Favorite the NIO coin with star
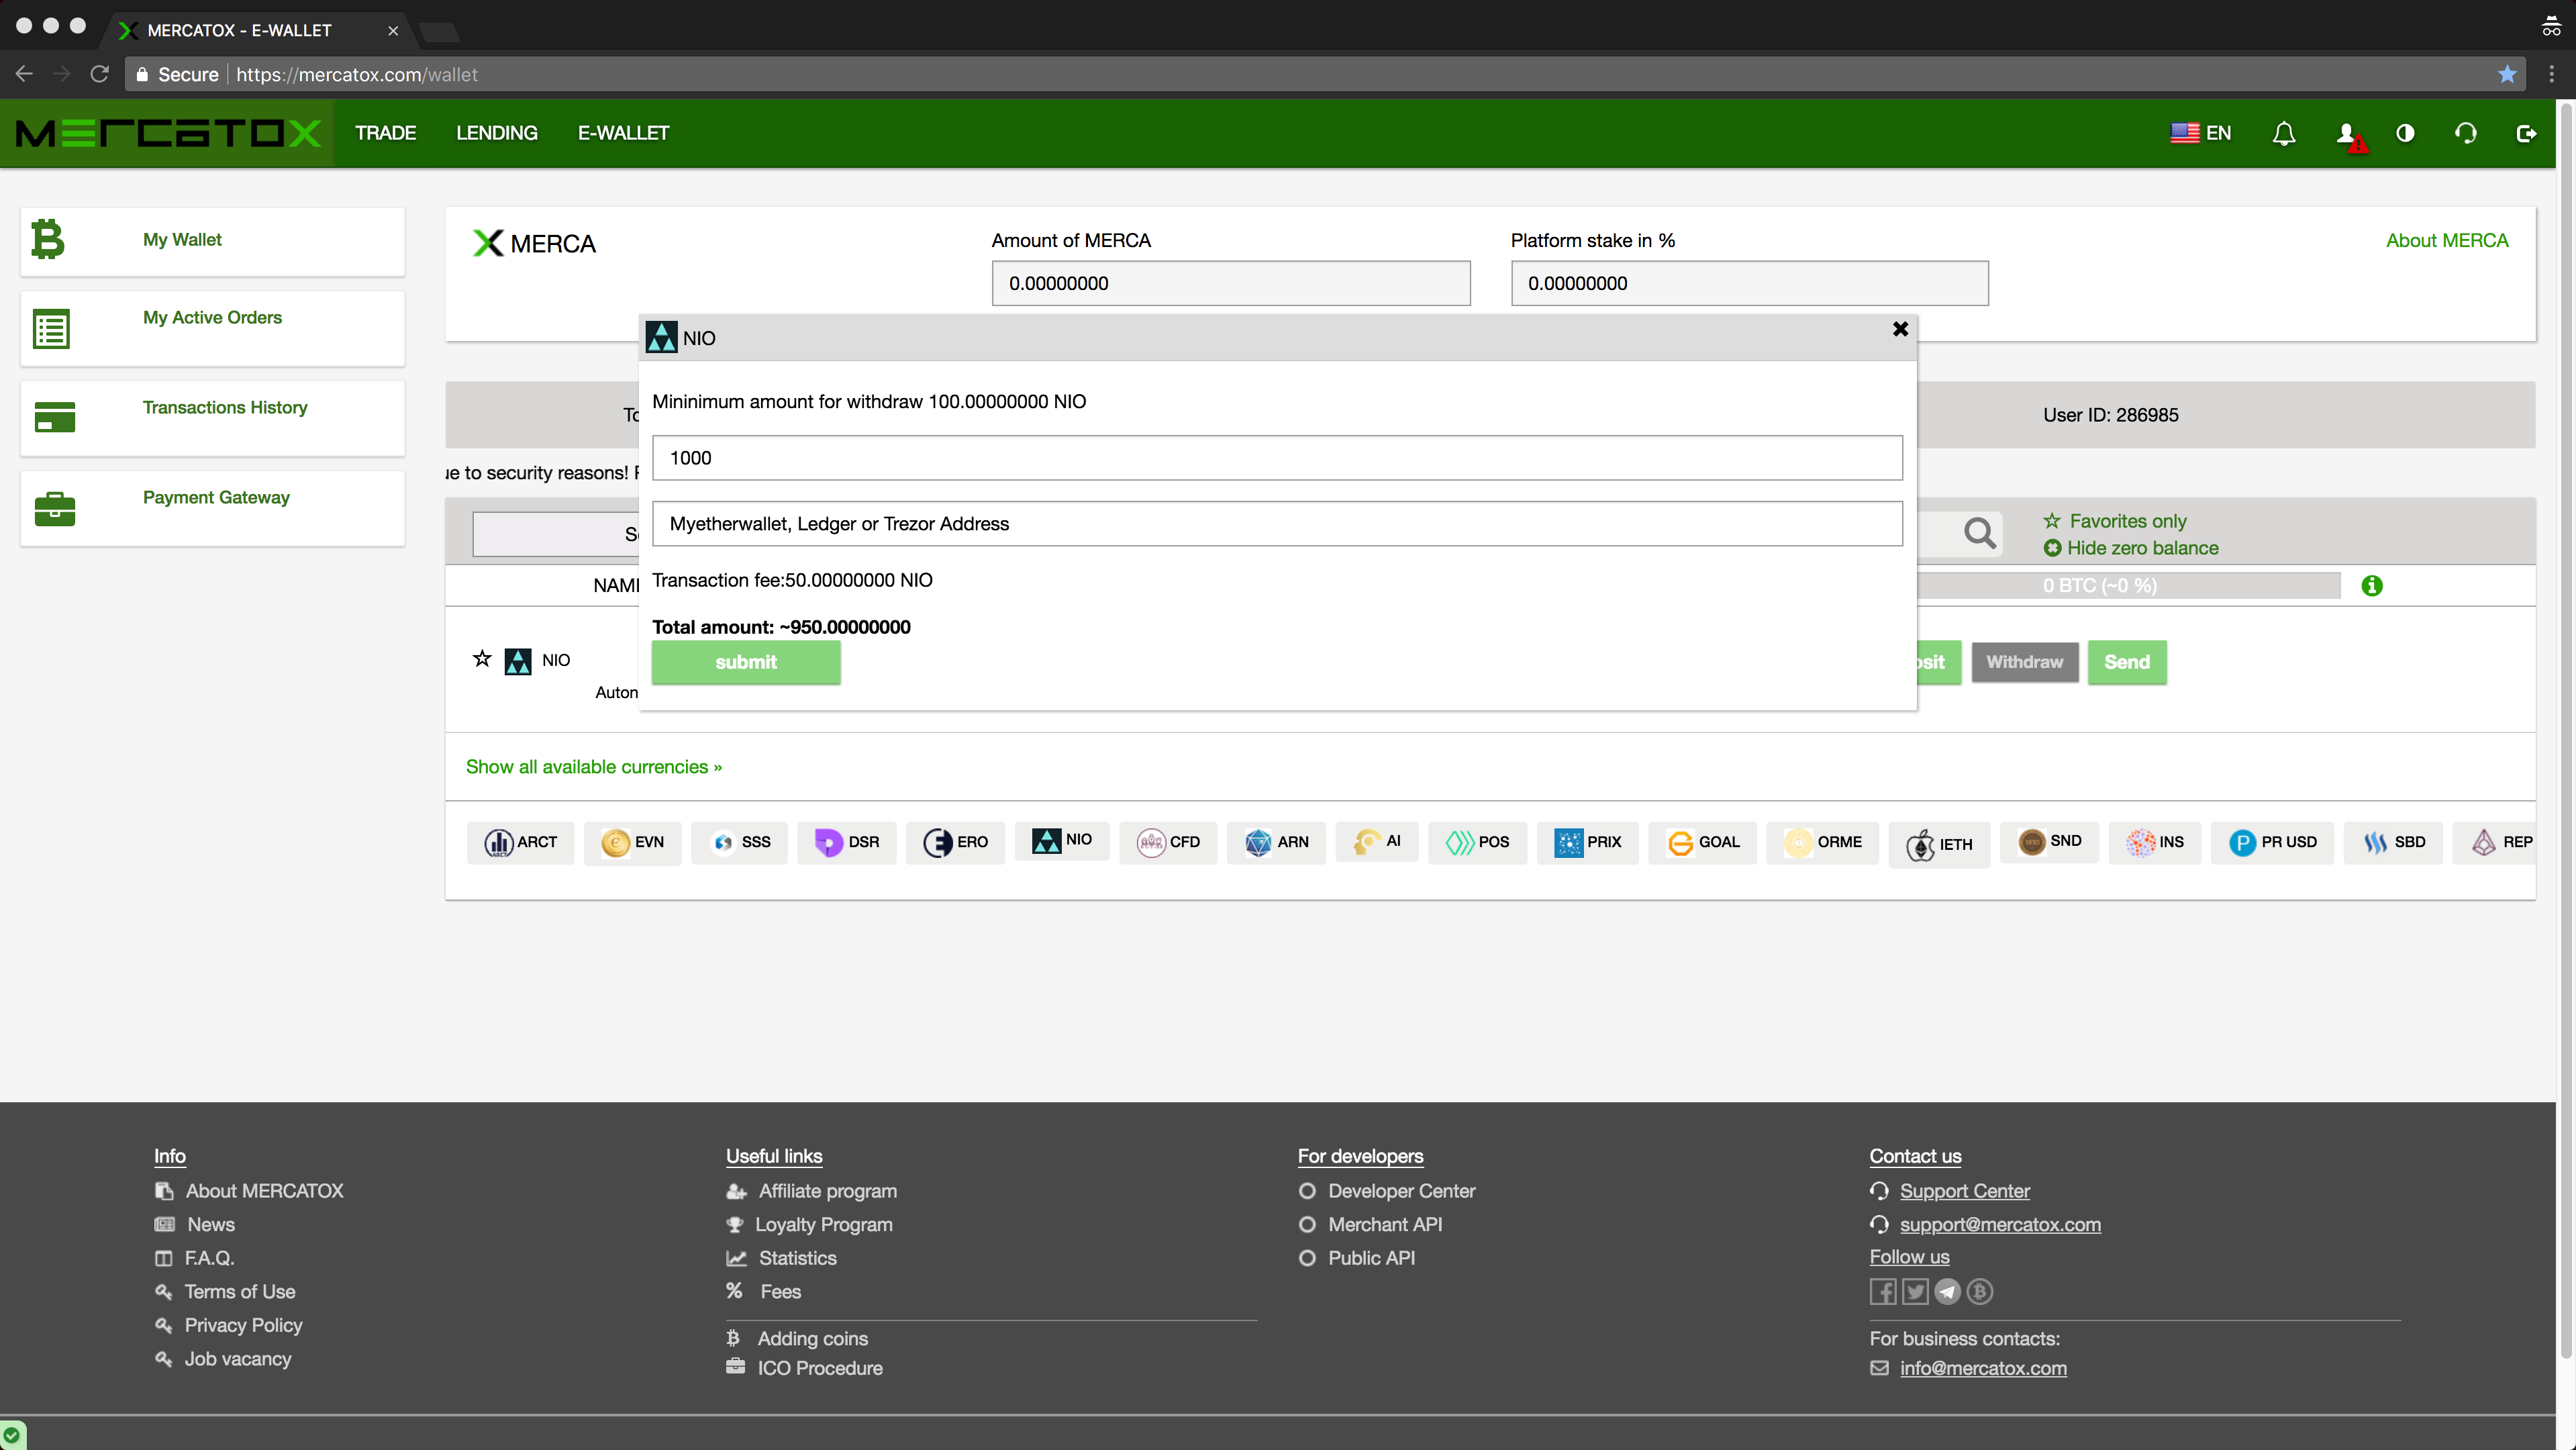 point(482,658)
